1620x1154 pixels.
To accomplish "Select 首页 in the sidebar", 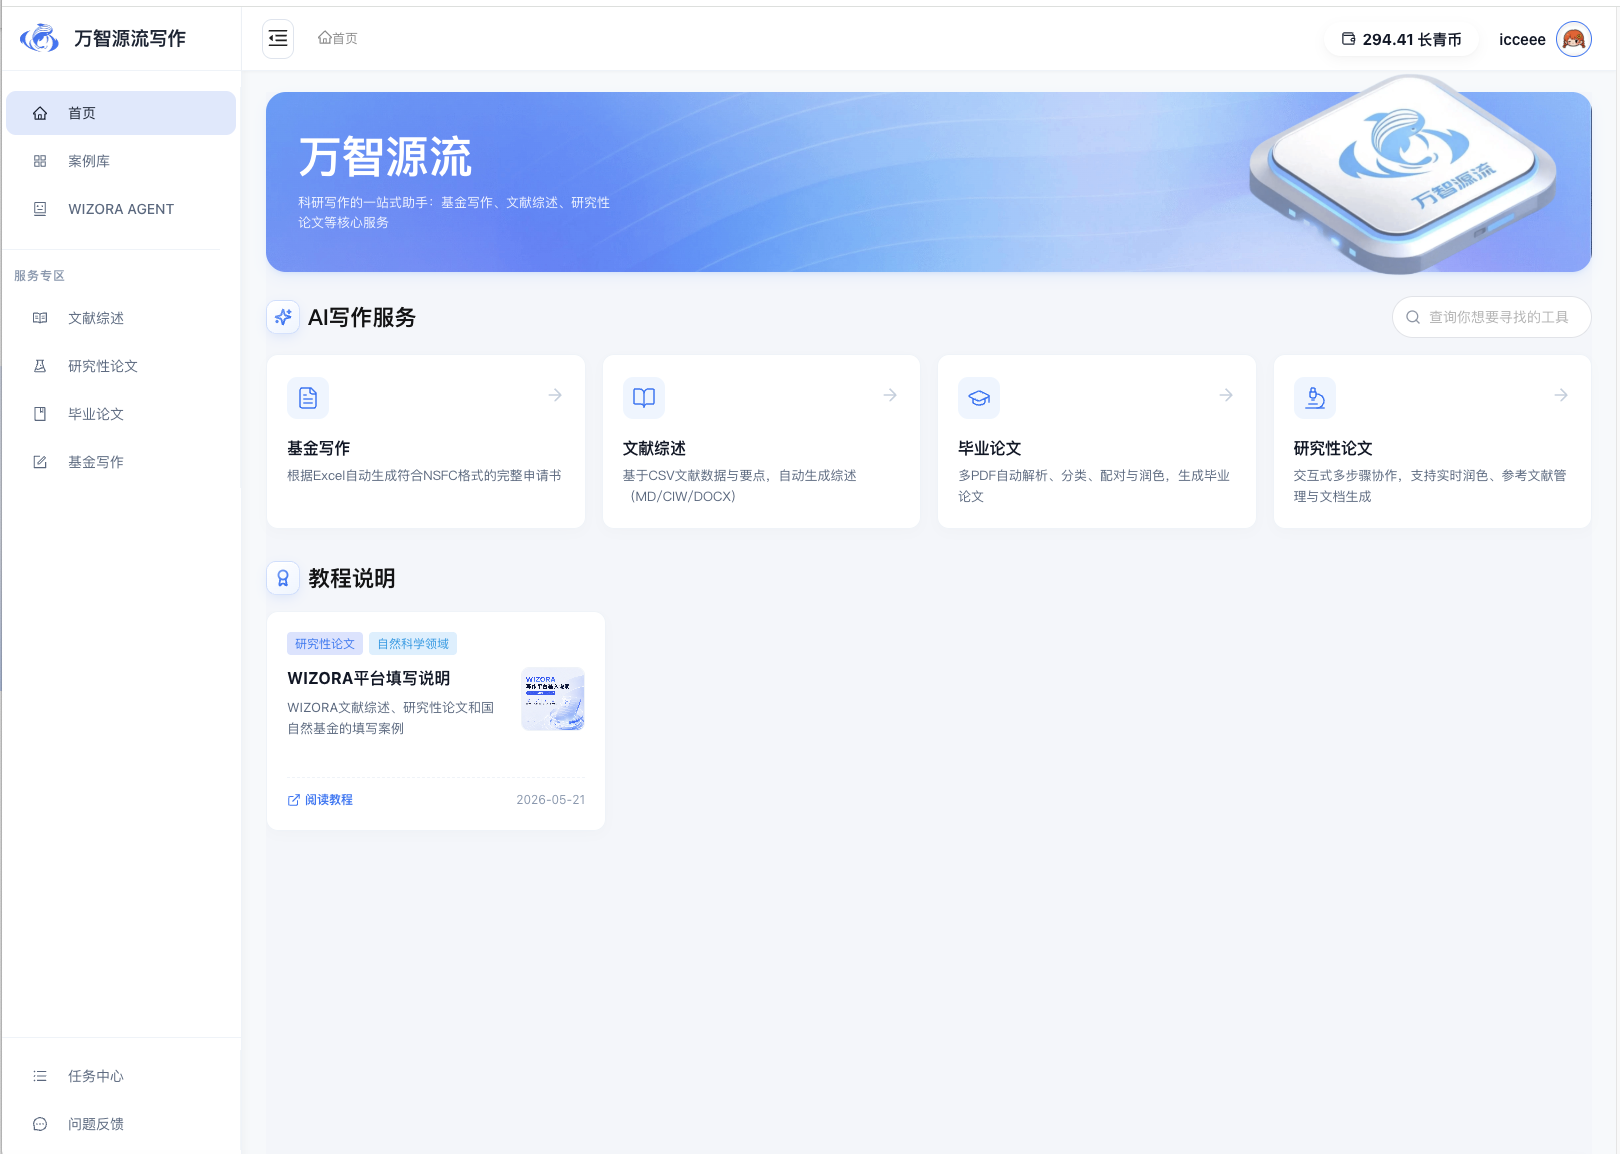I will (121, 113).
